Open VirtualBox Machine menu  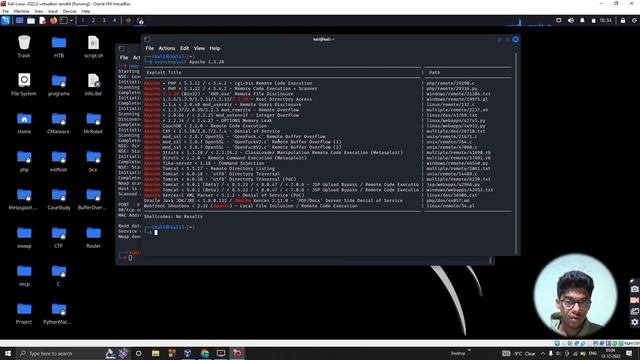pyautogui.click(x=22, y=11)
